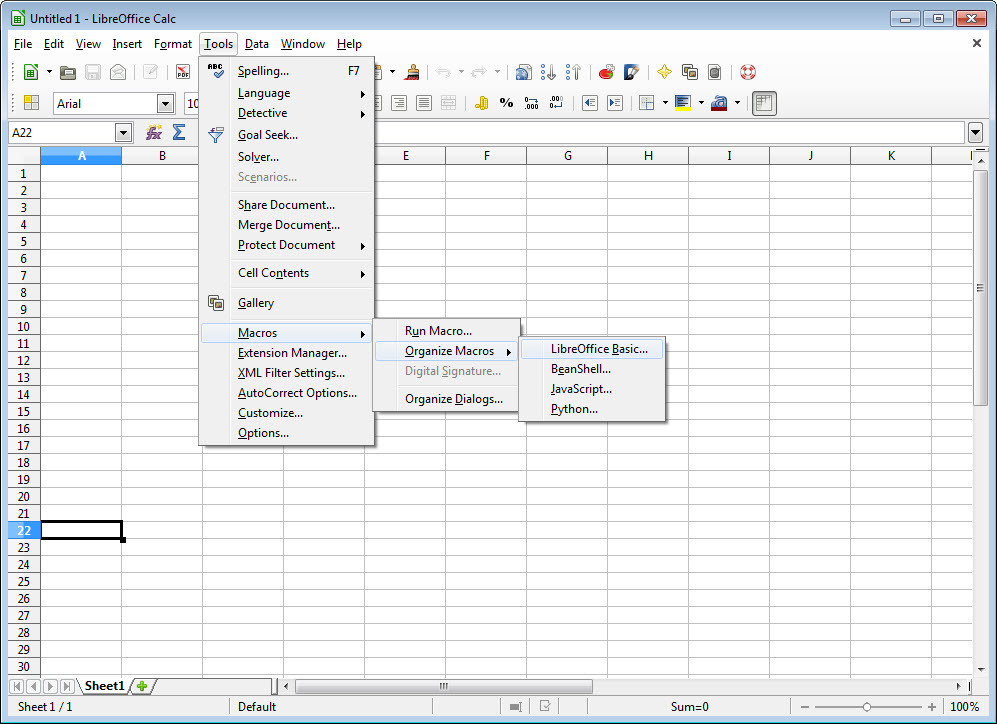Sort ascending using the toolbar icon
This screenshot has width=997, height=724.
point(548,72)
